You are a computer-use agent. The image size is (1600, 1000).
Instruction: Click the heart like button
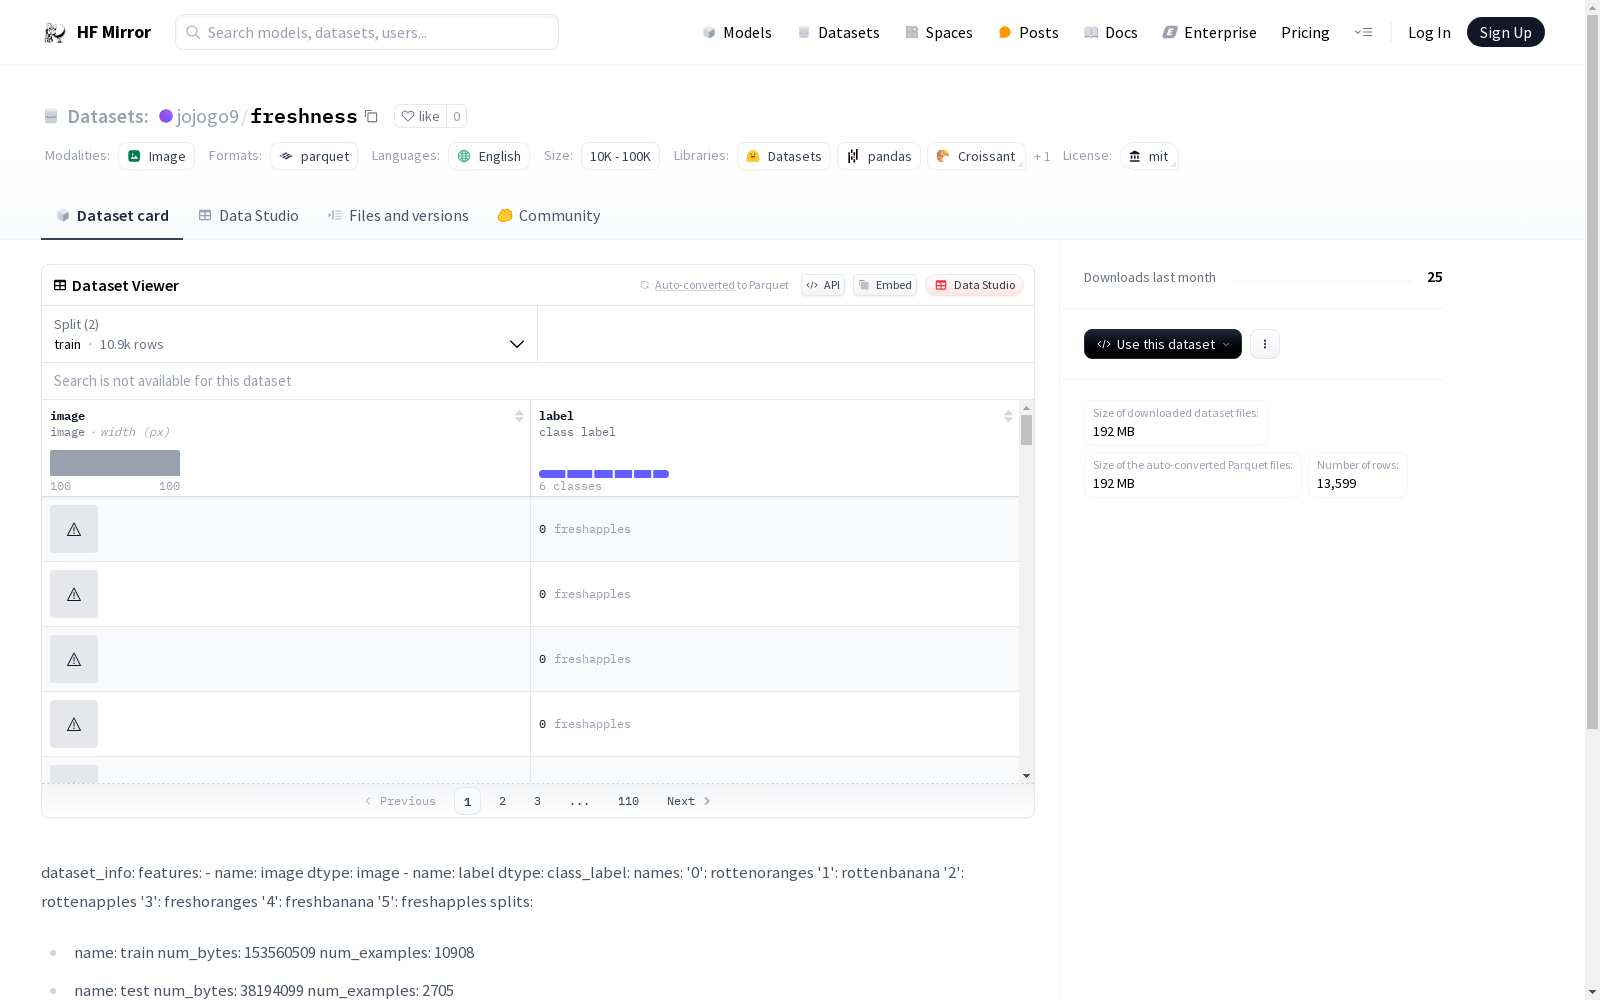coord(420,116)
